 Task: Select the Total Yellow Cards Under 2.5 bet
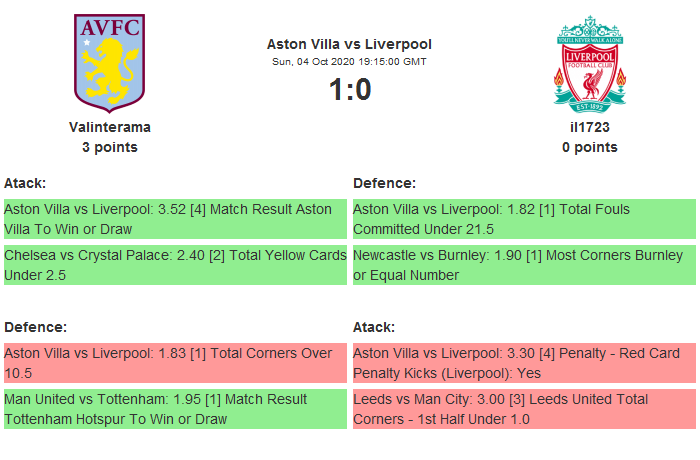[x=175, y=265]
